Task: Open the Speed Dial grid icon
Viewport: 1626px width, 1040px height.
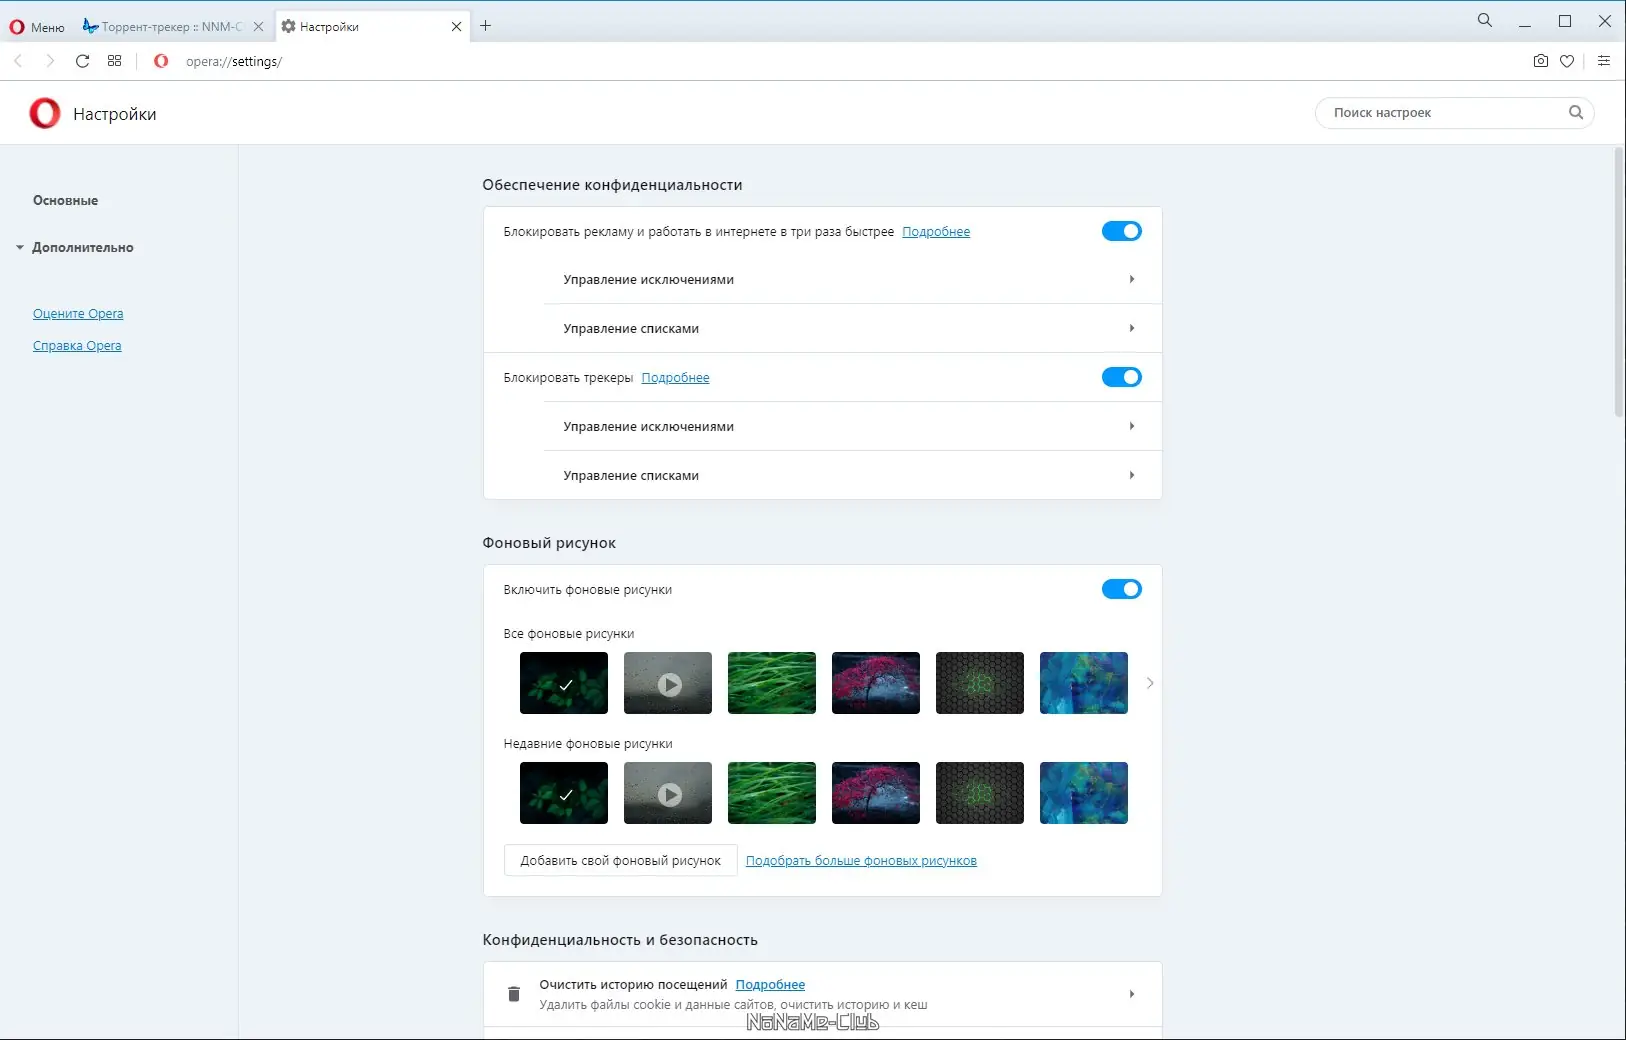Action: click(x=115, y=61)
